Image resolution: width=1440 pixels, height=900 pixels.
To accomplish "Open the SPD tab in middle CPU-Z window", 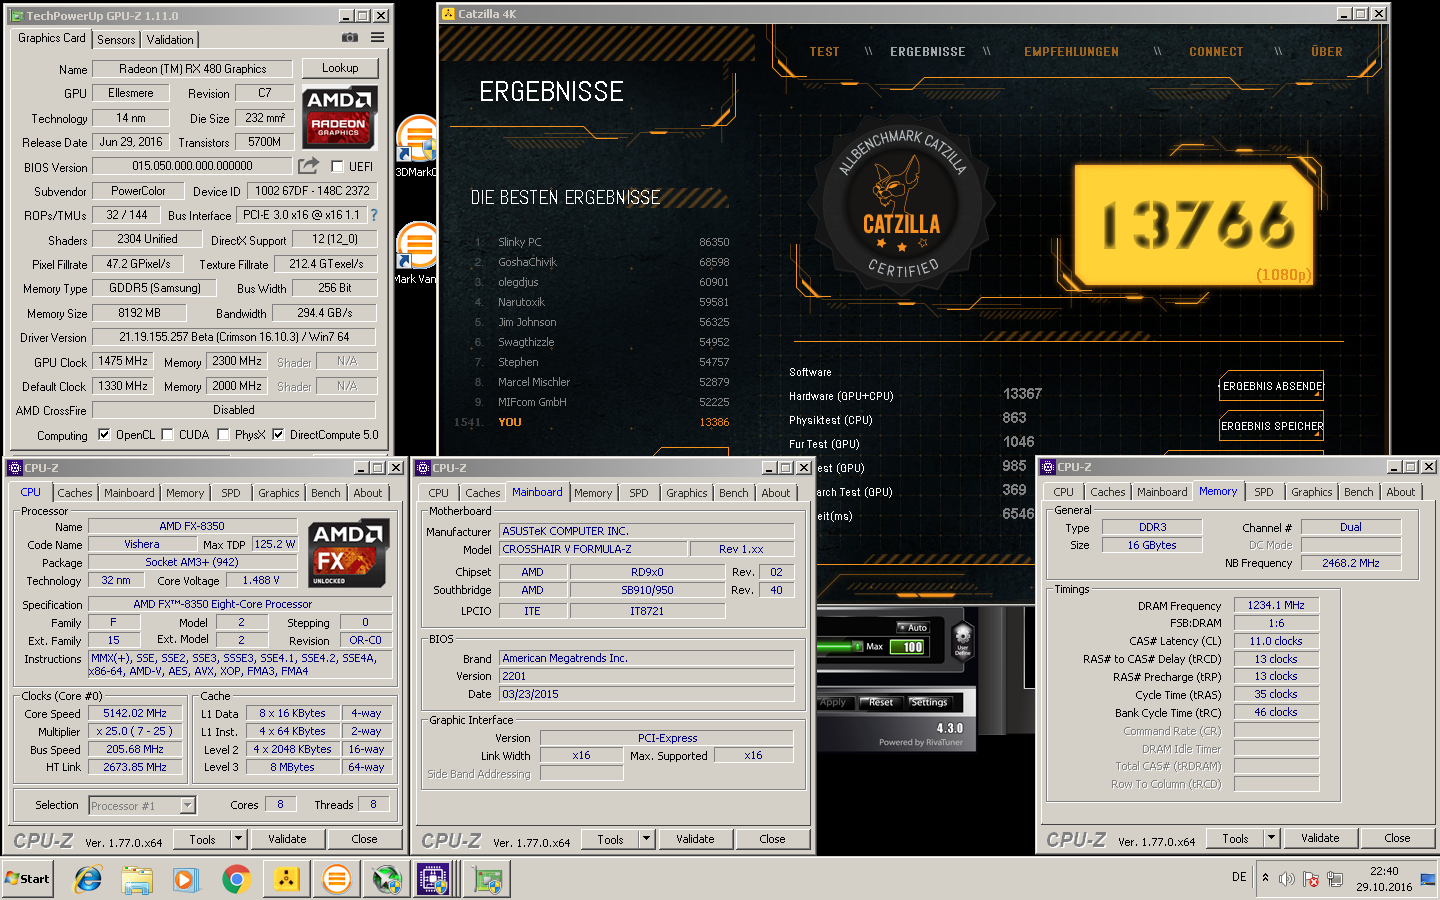I will [639, 493].
